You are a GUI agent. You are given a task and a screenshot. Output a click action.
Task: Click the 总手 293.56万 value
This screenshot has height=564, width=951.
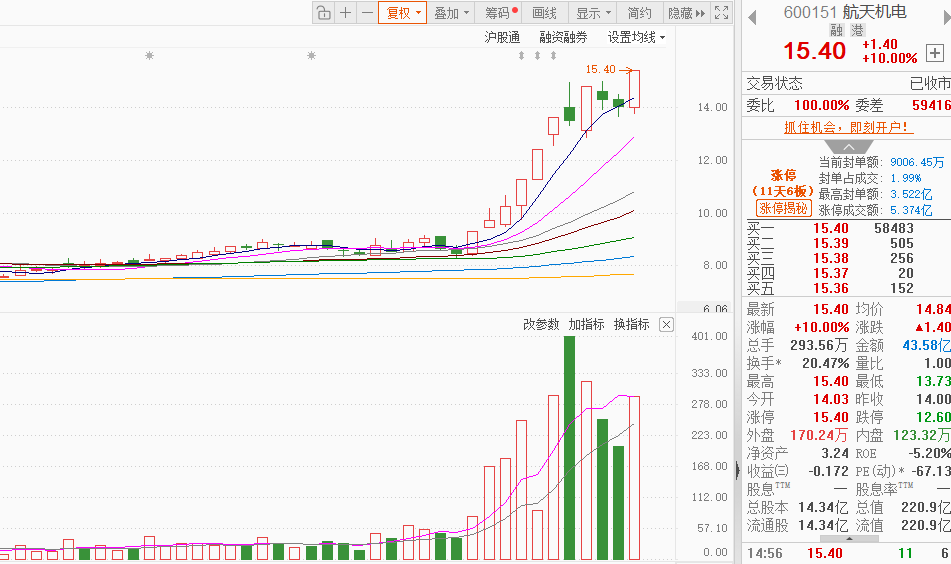[819, 345]
